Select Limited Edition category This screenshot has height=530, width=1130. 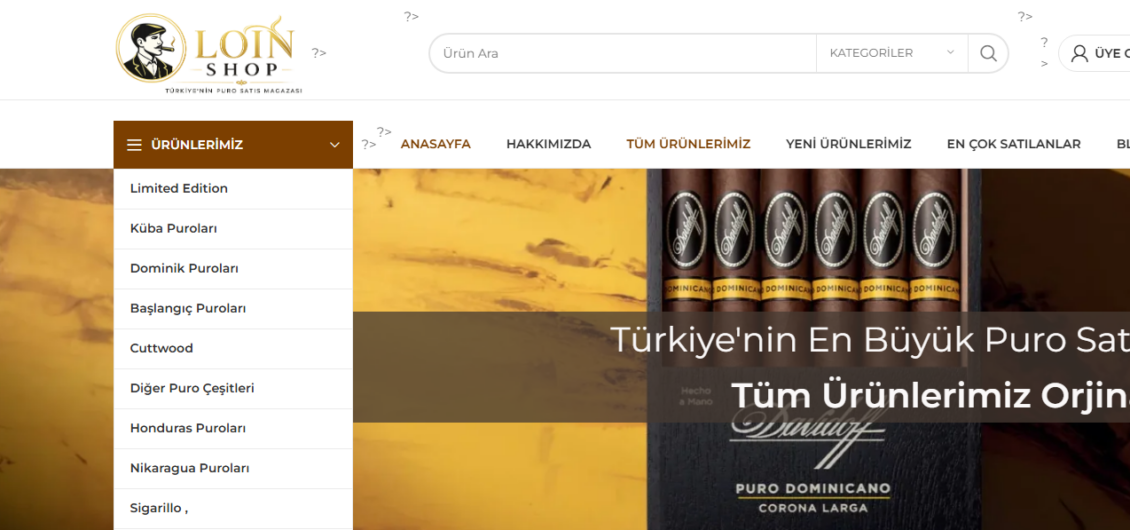[x=233, y=189]
